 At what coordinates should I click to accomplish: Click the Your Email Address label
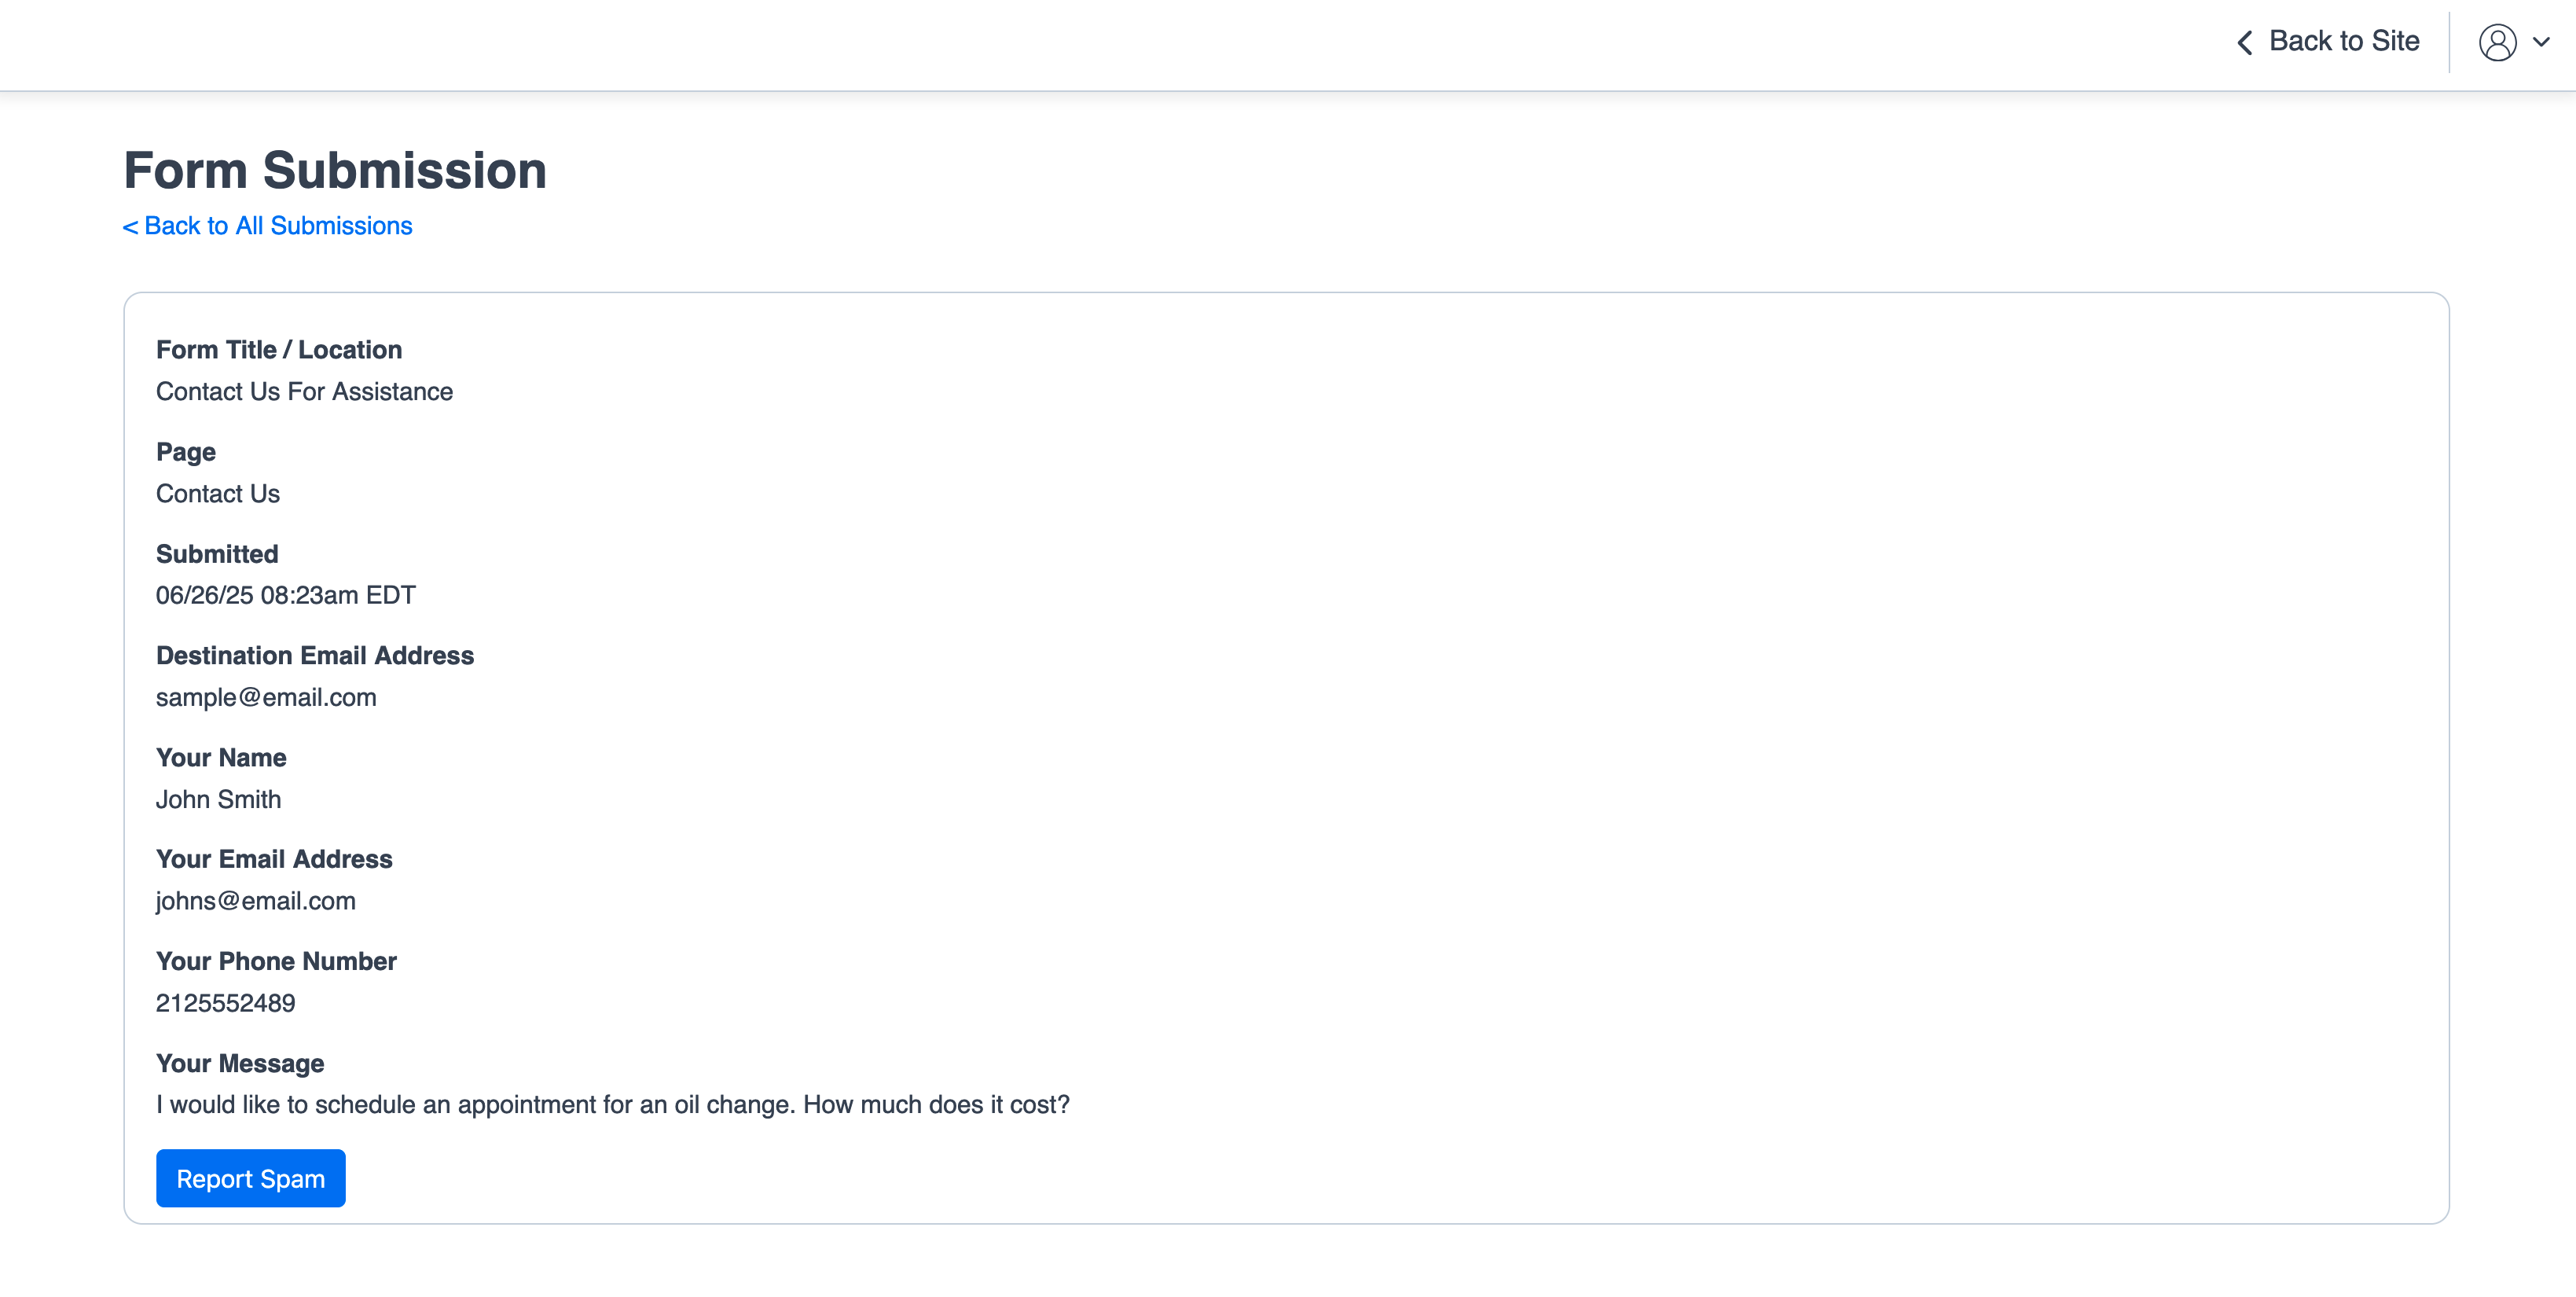click(x=274, y=859)
